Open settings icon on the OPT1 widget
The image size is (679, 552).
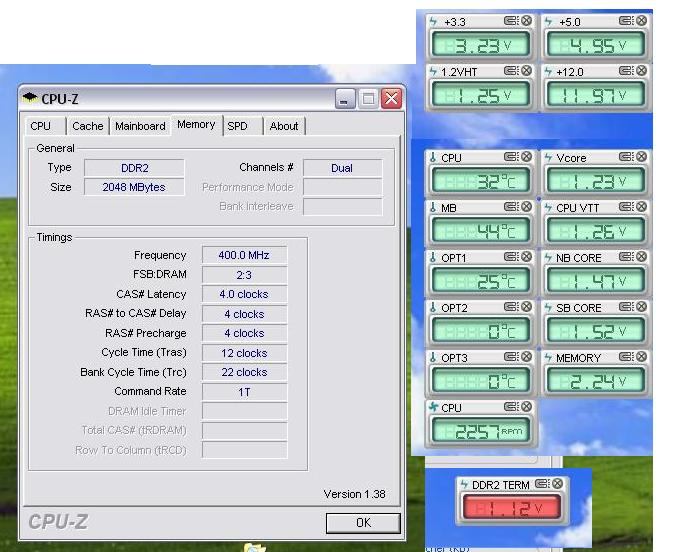pos(511,257)
